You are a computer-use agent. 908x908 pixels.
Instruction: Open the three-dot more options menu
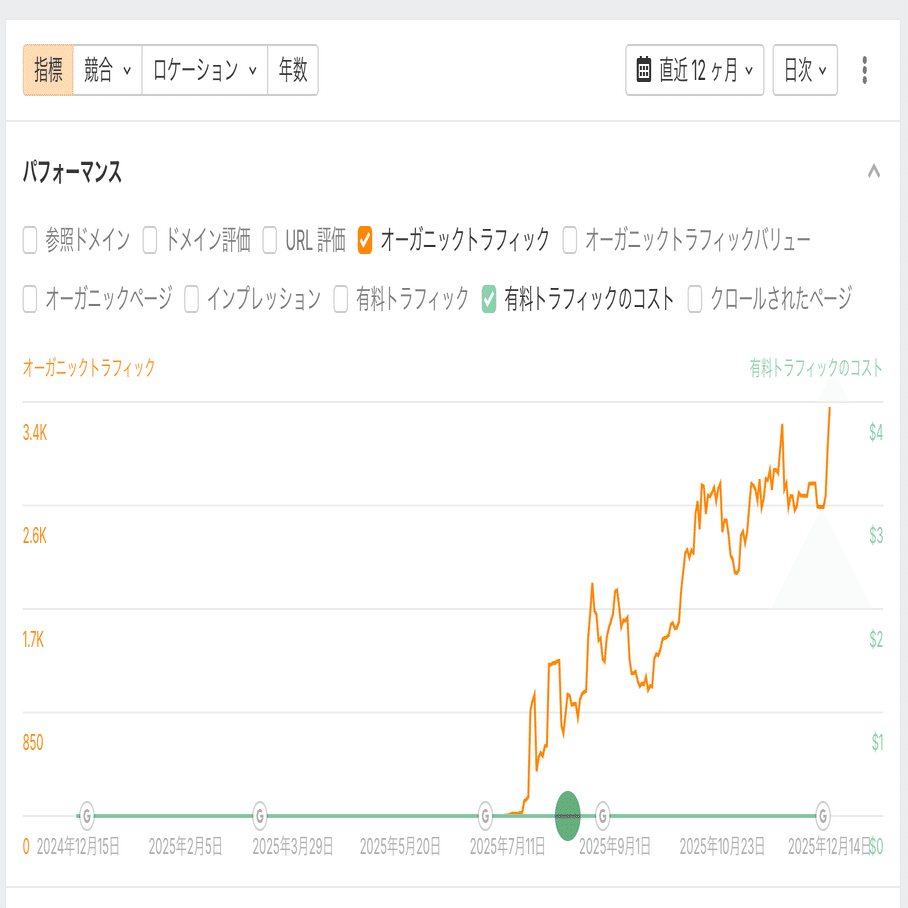864,70
